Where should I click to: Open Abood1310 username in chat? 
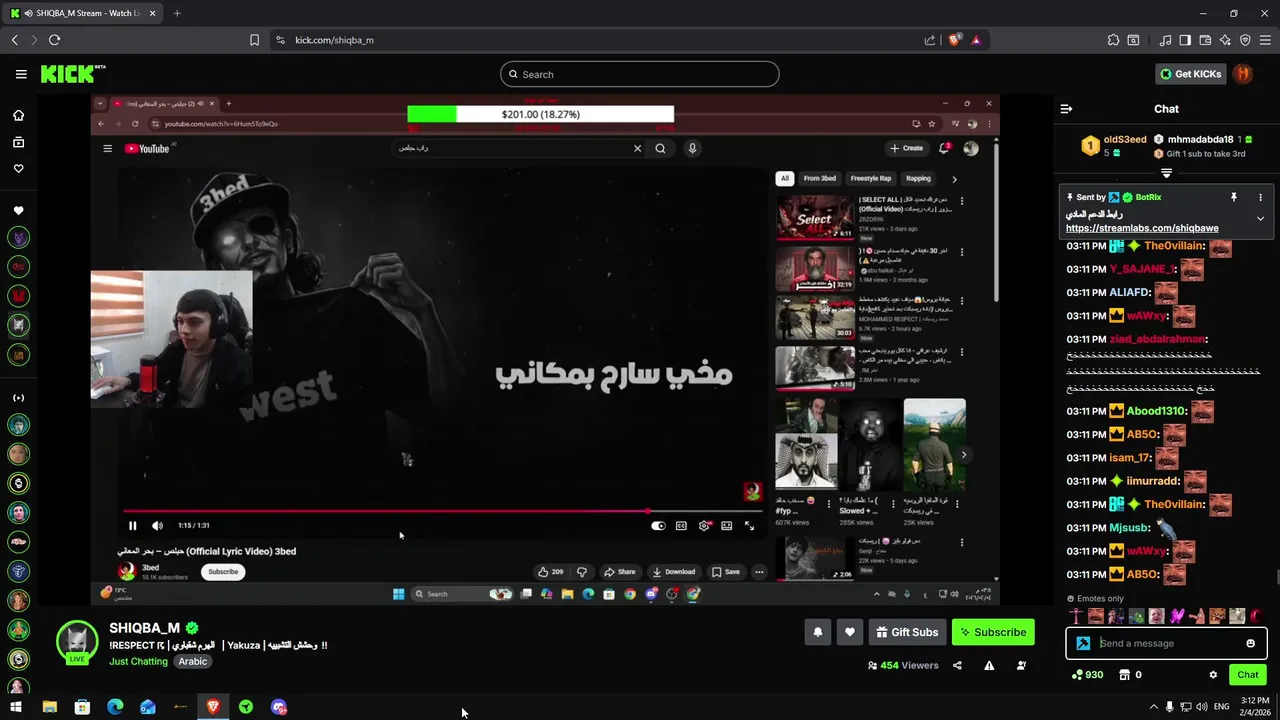(1156, 411)
